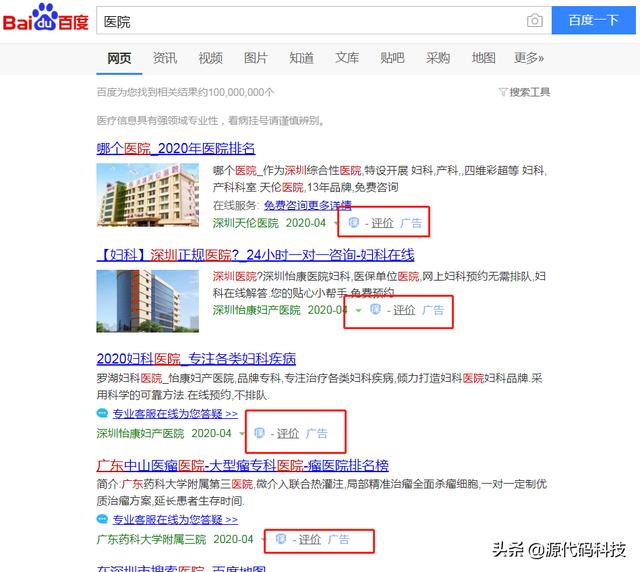The height and width of the screenshot is (572, 640).
Task: Click 深圳天伦医院 source text
Action: click(x=246, y=223)
